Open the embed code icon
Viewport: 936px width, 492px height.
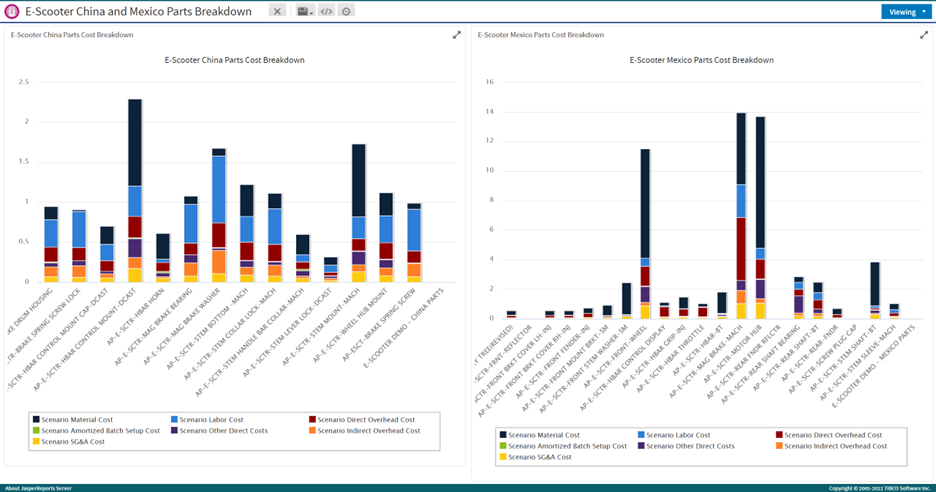pos(326,11)
